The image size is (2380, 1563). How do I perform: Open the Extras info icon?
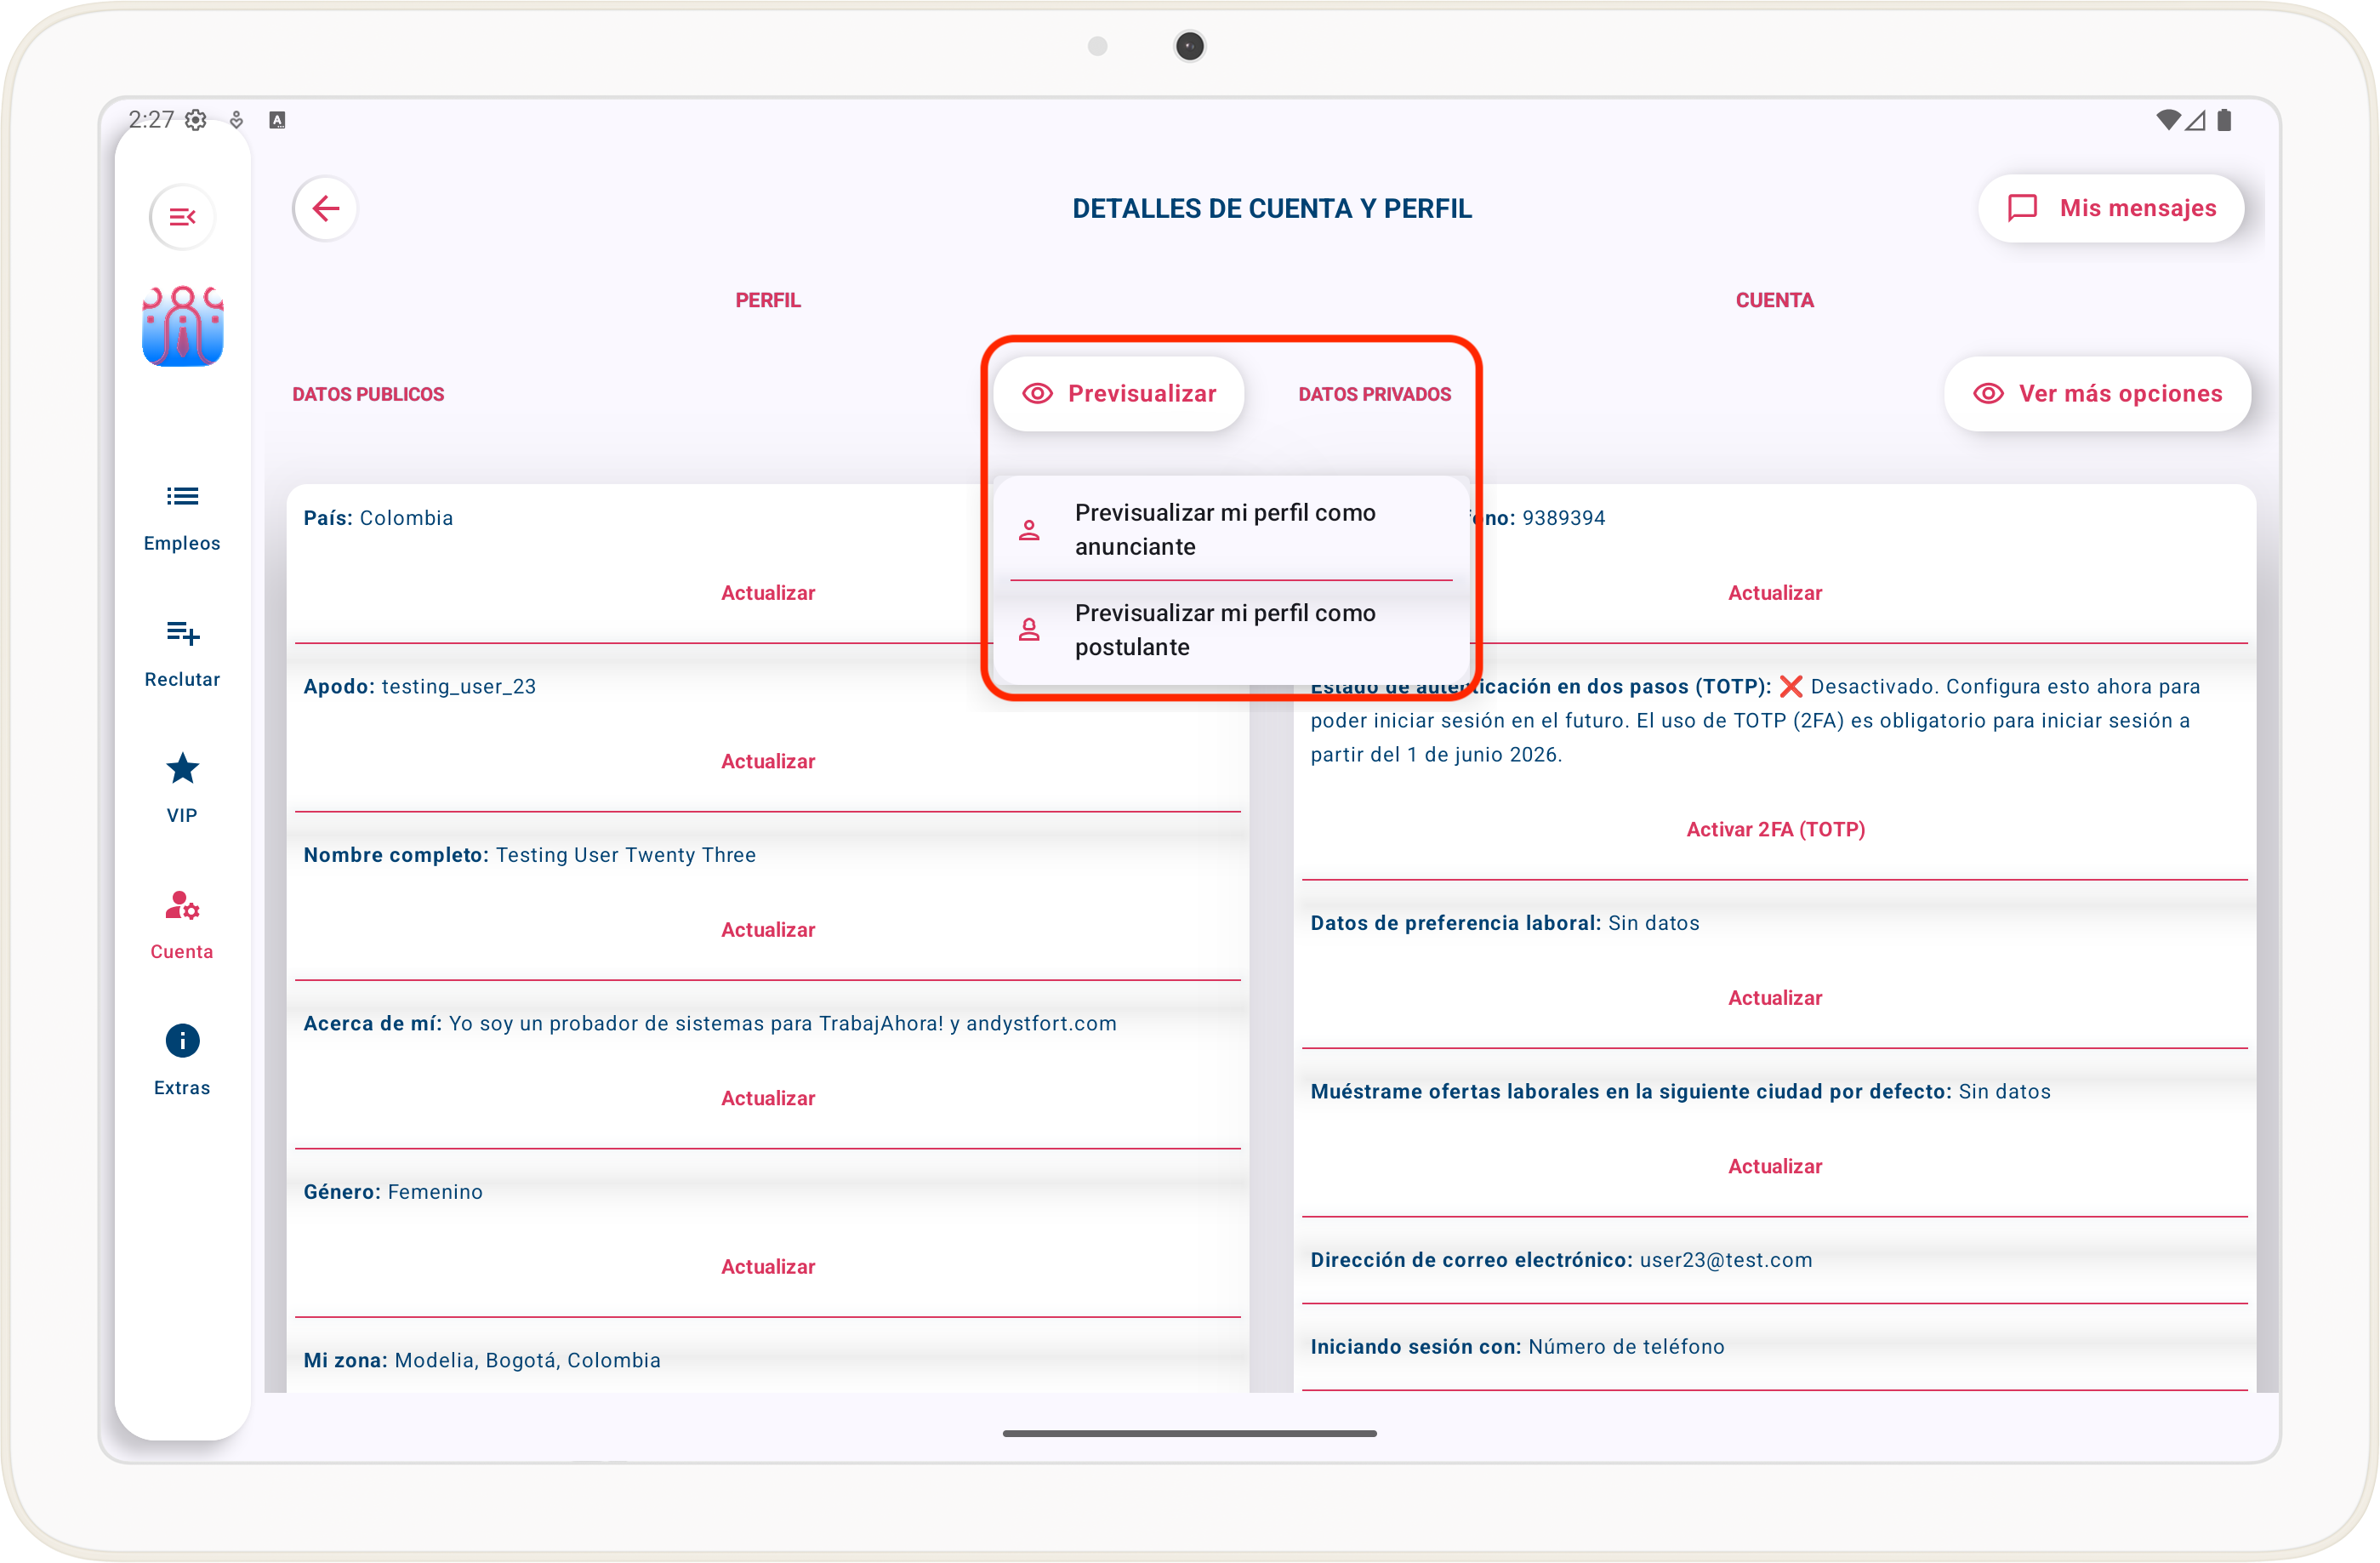[x=182, y=1041]
